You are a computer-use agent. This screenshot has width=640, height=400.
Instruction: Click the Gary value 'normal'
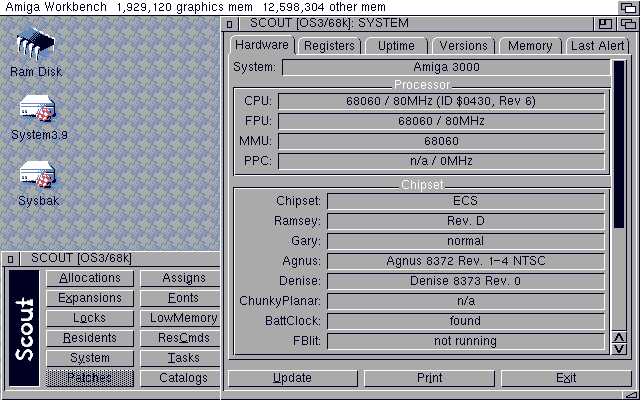[466, 241]
